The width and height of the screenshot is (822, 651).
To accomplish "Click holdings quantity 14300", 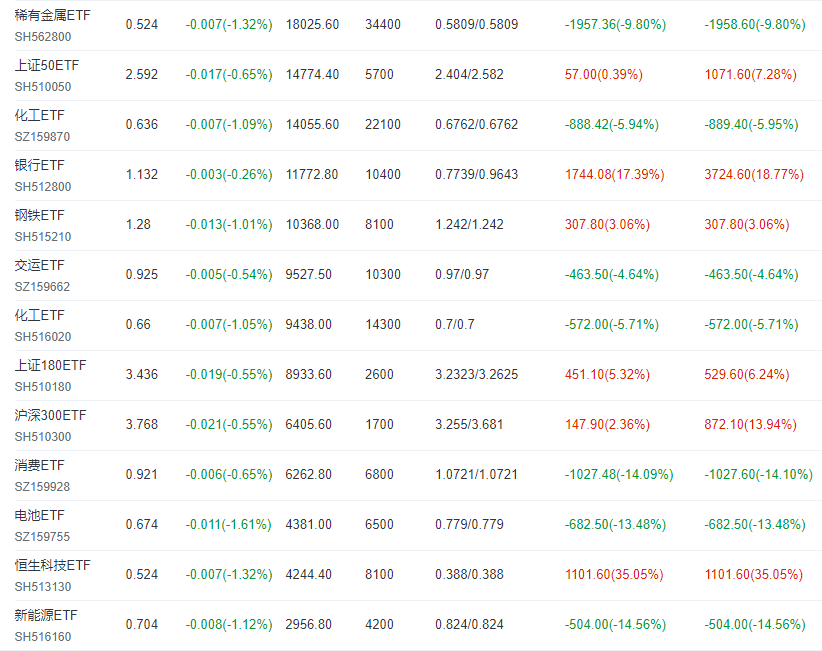I will [383, 324].
